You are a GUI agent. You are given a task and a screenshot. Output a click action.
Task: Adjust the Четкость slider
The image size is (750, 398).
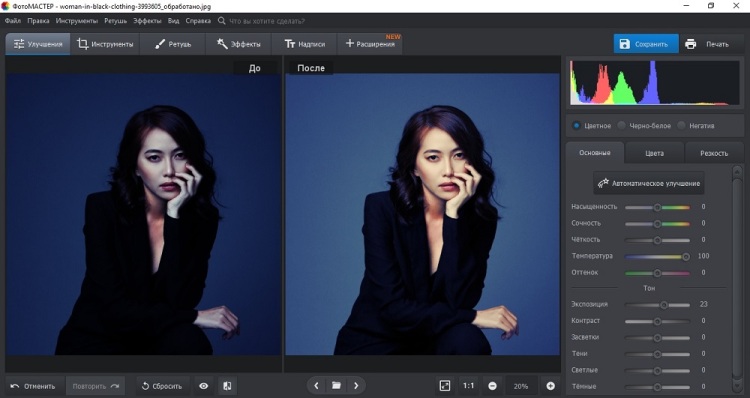pyautogui.click(x=657, y=240)
